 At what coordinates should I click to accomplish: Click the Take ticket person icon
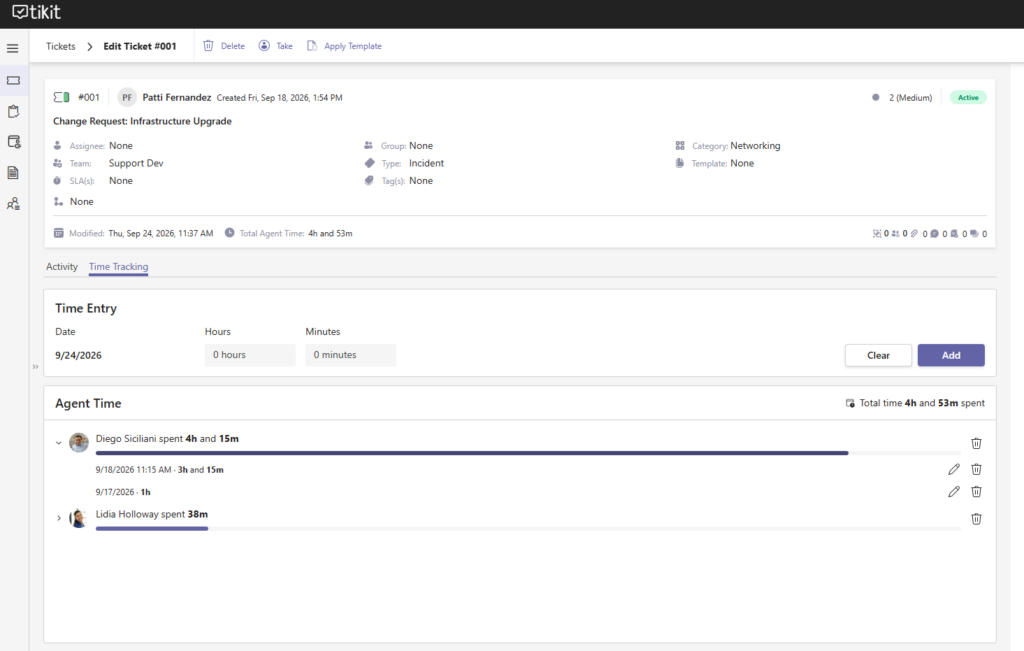[264, 46]
